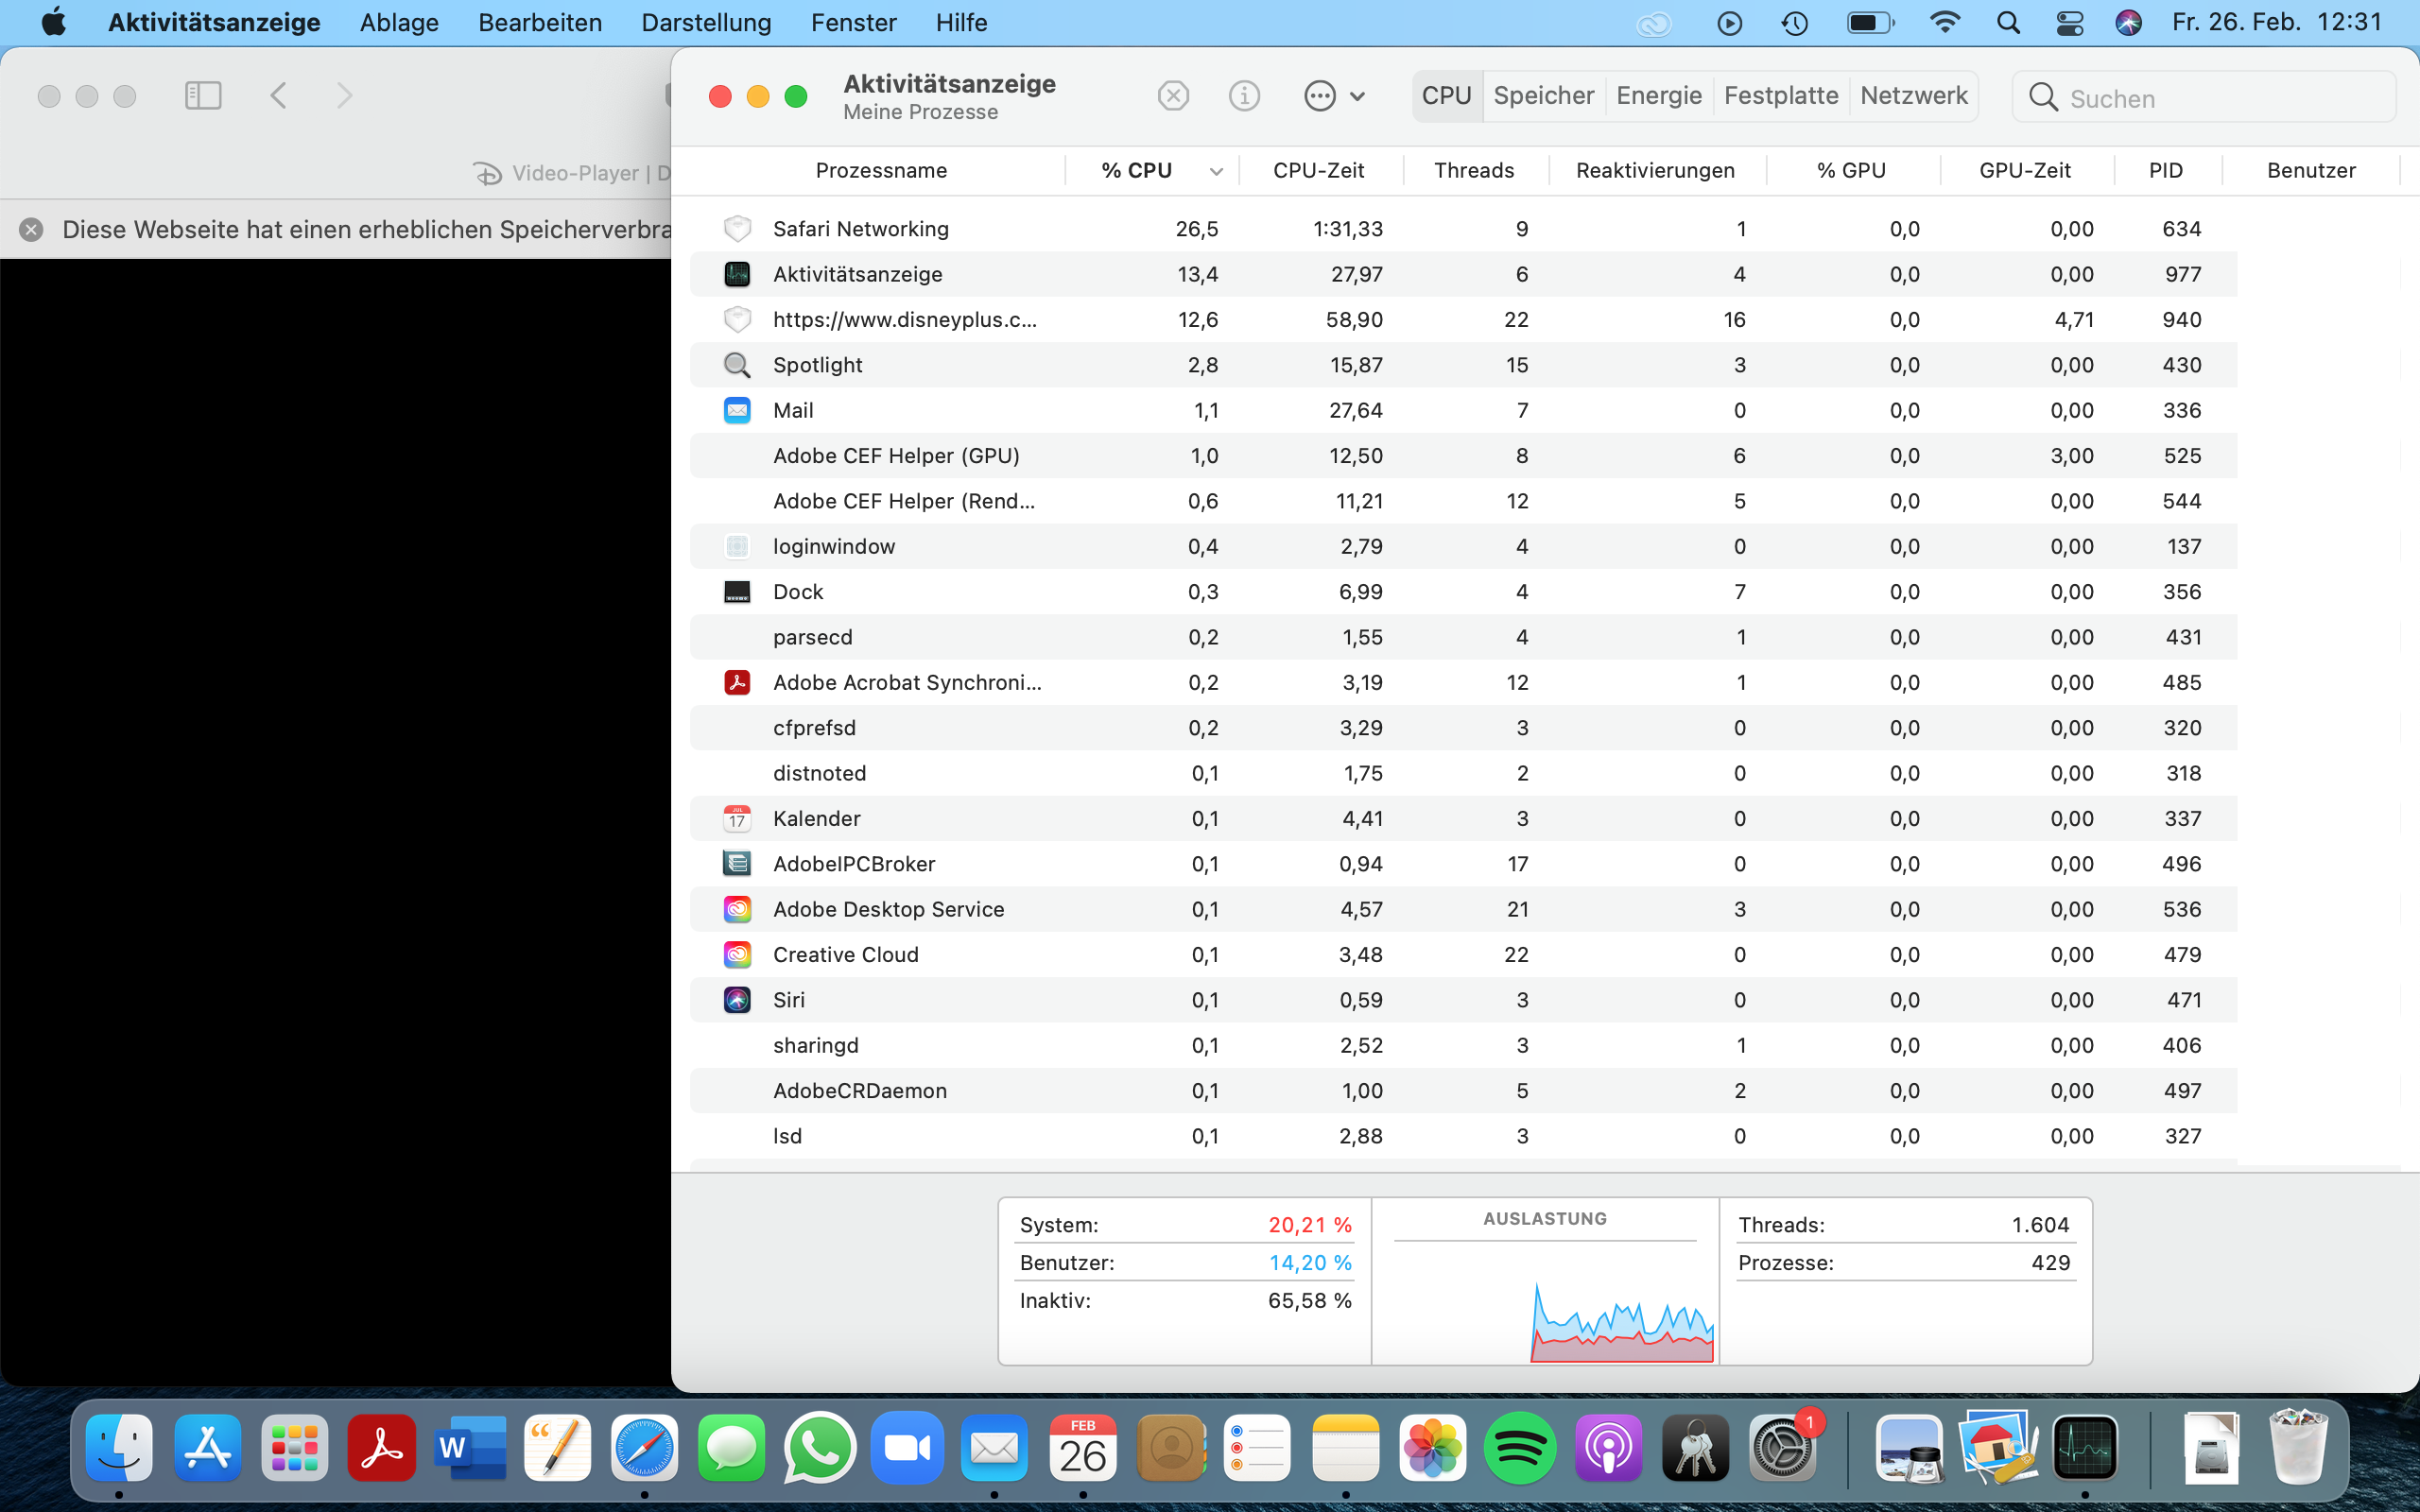Open Control Center in menu bar
This screenshot has width=2420, height=1512.
click(x=2069, y=22)
